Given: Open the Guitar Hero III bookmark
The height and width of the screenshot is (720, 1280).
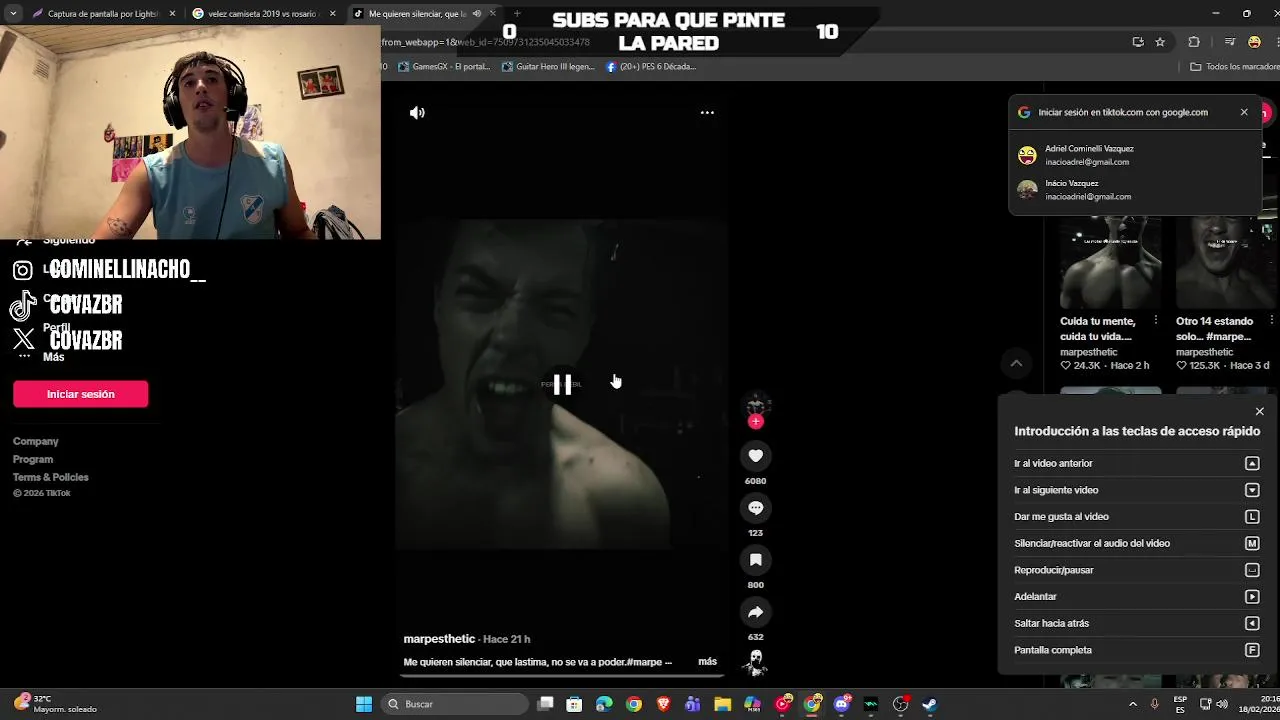Looking at the screenshot, I should tap(548, 67).
